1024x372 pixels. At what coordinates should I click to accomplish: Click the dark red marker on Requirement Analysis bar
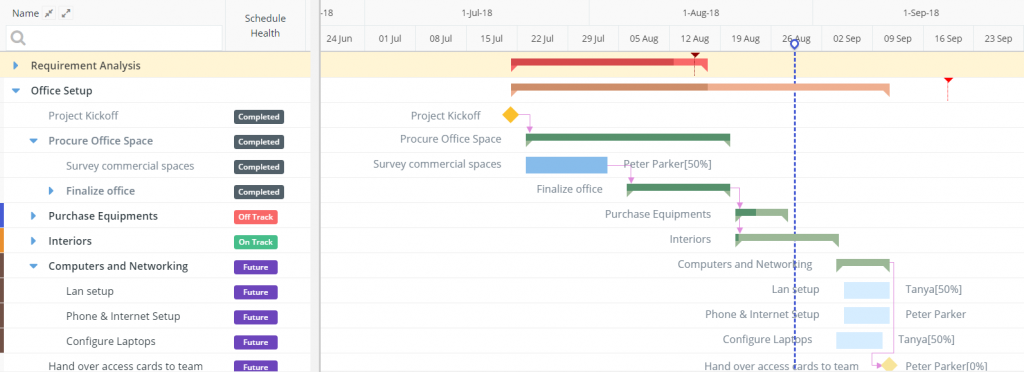coord(695,55)
